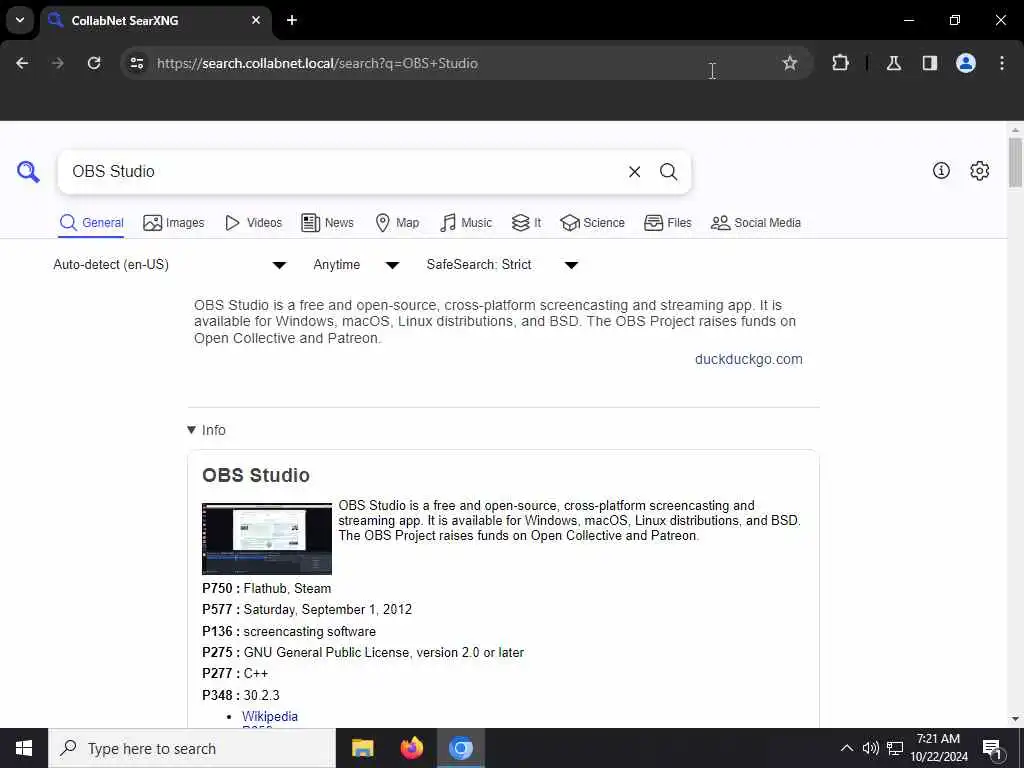The height and width of the screenshot is (768, 1024).
Task: Go back to previous page
Action: (22, 63)
